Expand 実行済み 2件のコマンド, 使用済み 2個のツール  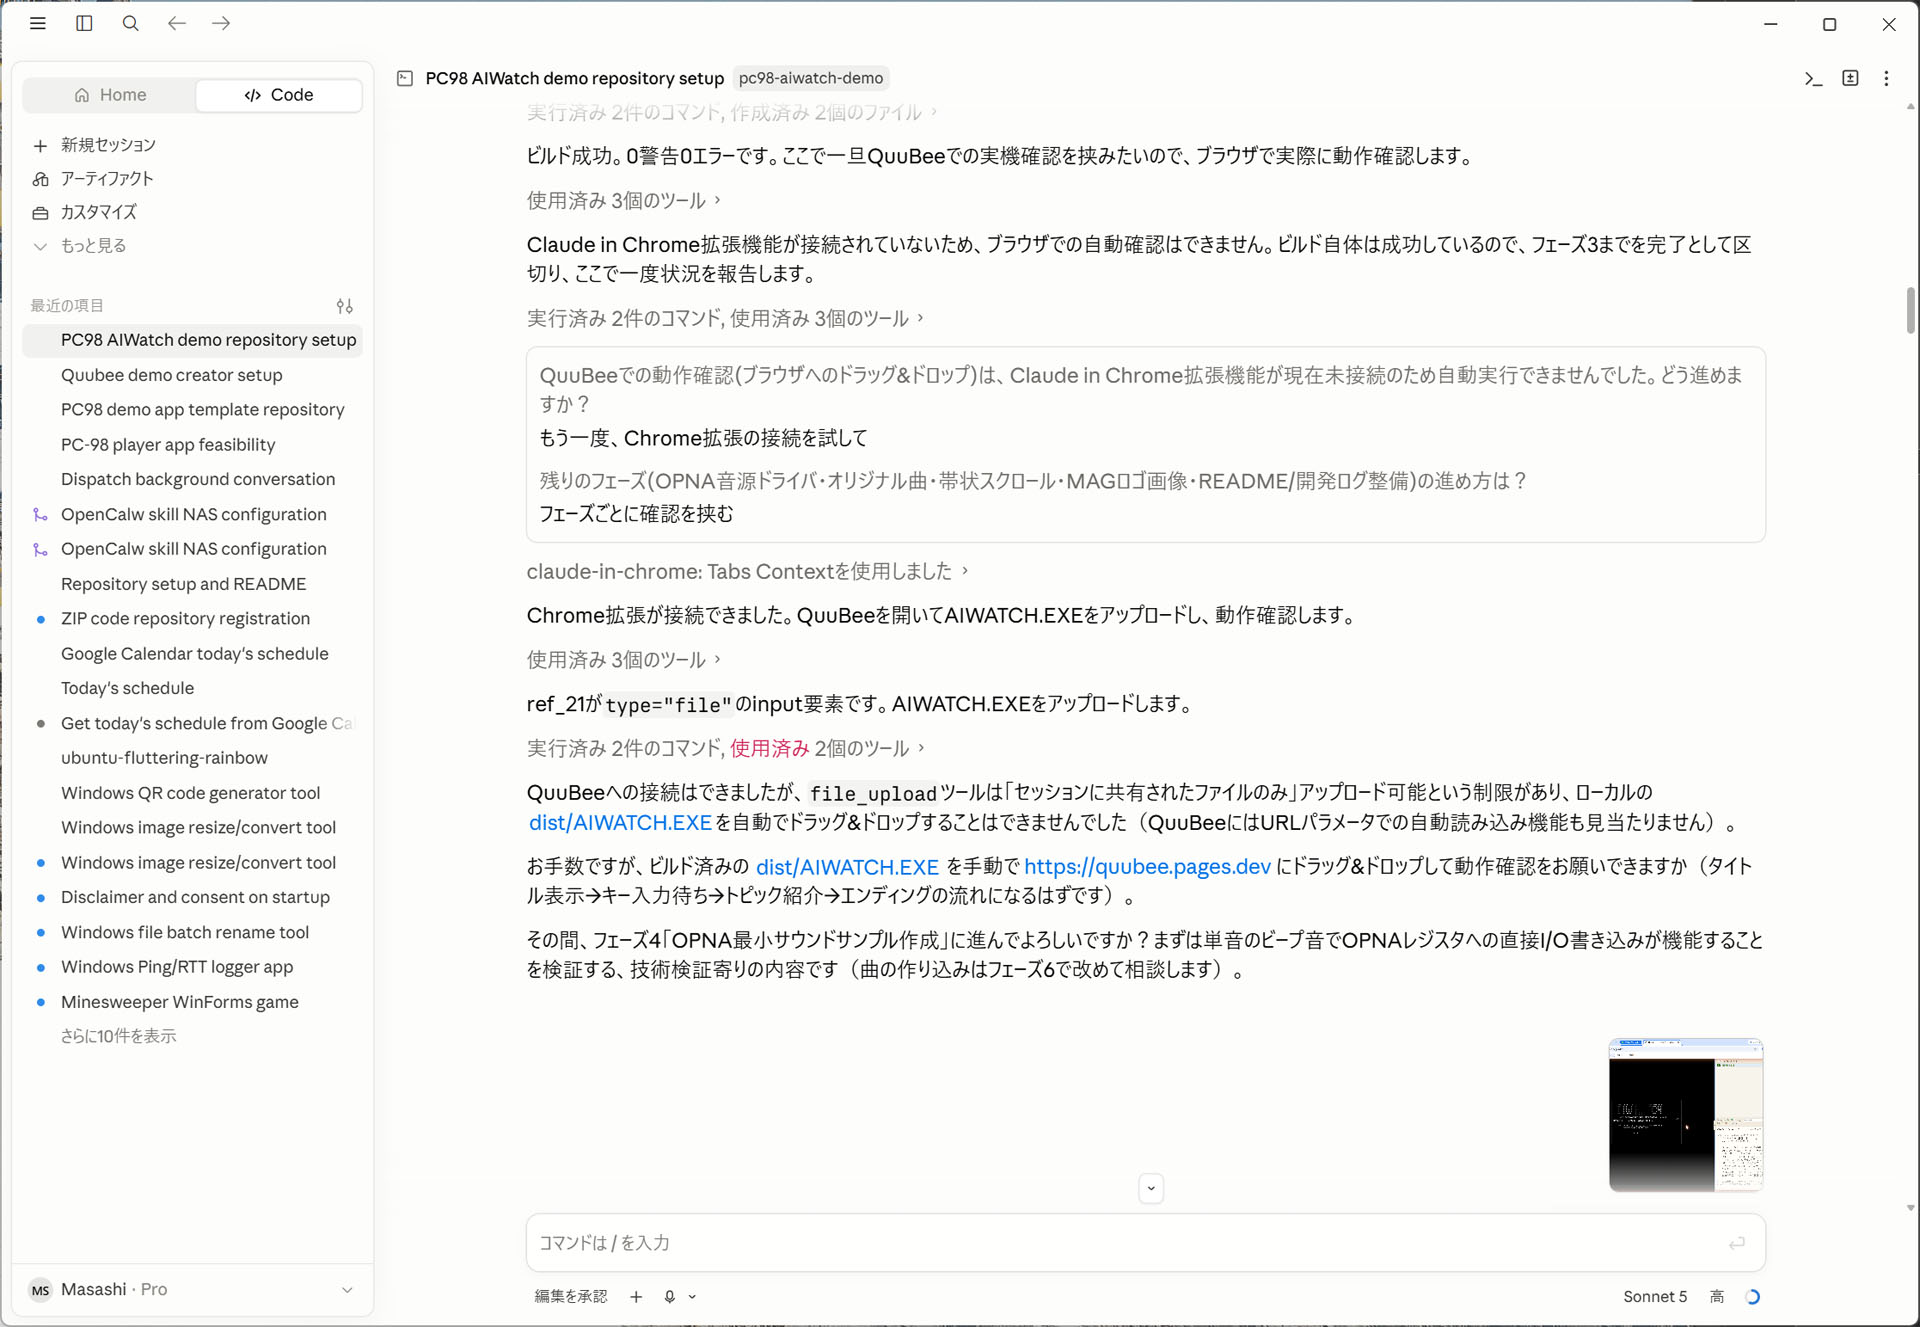tap(725, 748)
